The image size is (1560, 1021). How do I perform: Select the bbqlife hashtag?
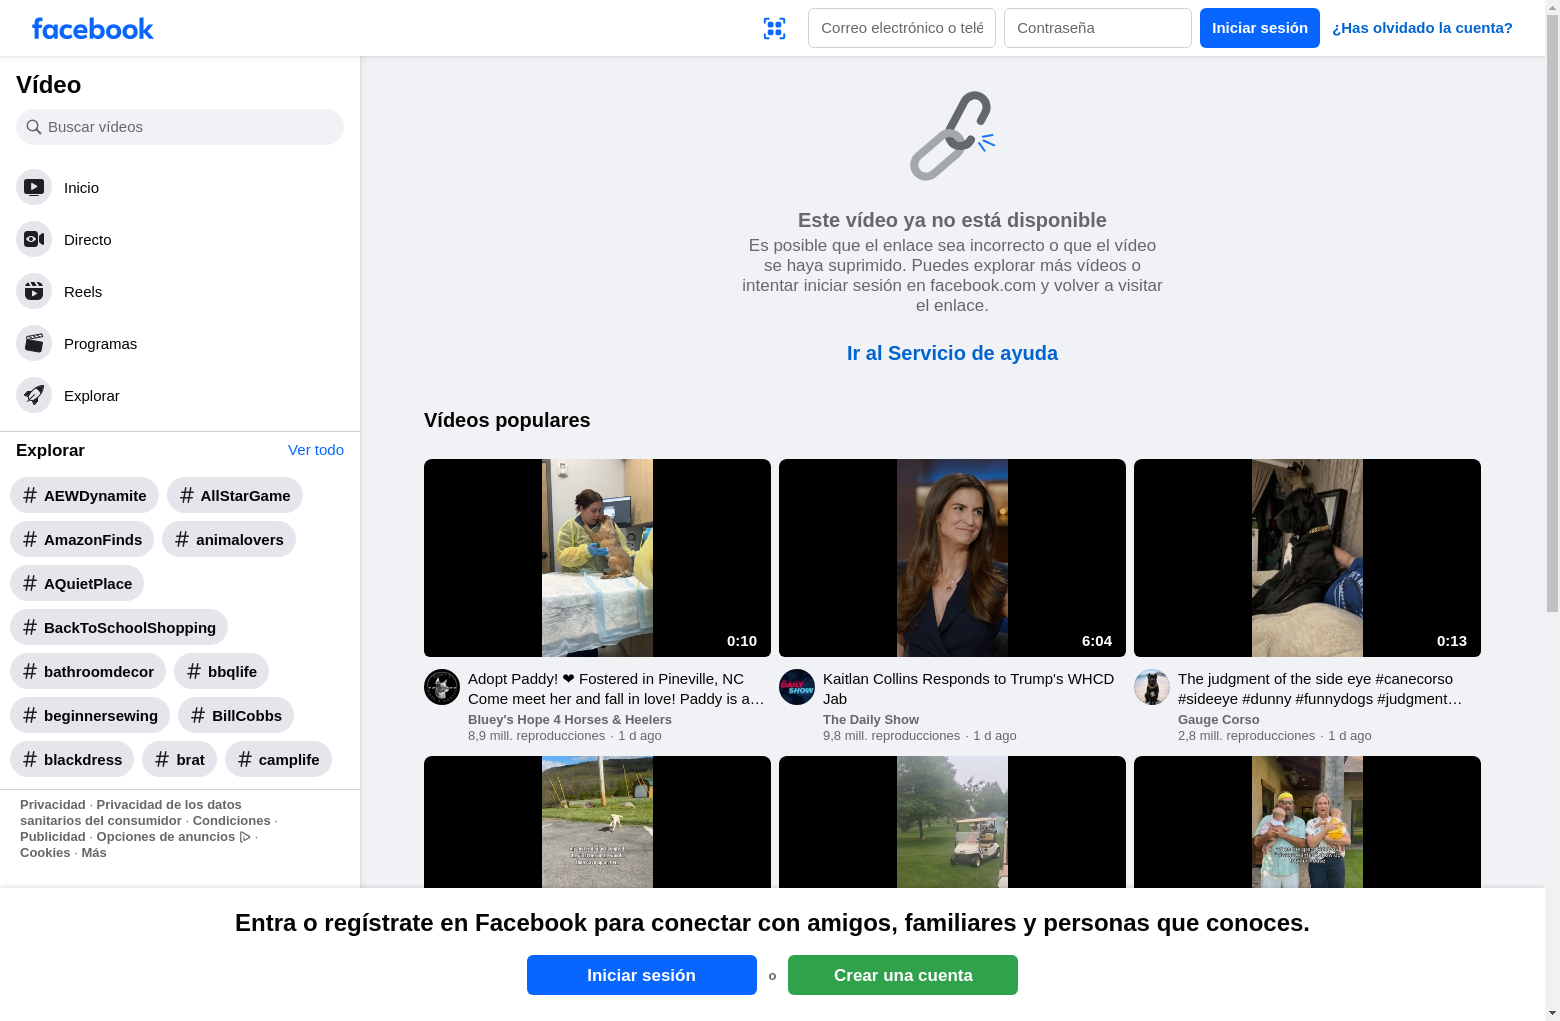point(222,671)
